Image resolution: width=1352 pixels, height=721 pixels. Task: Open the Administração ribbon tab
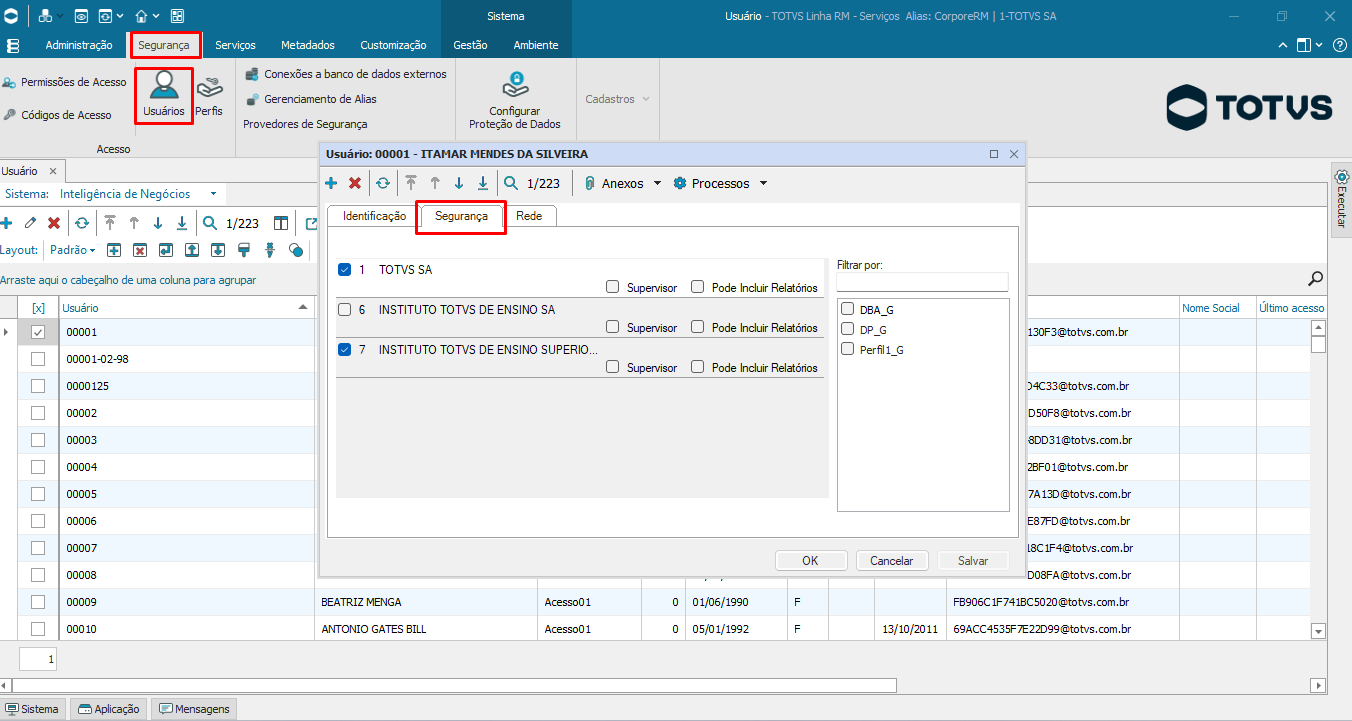[79, 45]
